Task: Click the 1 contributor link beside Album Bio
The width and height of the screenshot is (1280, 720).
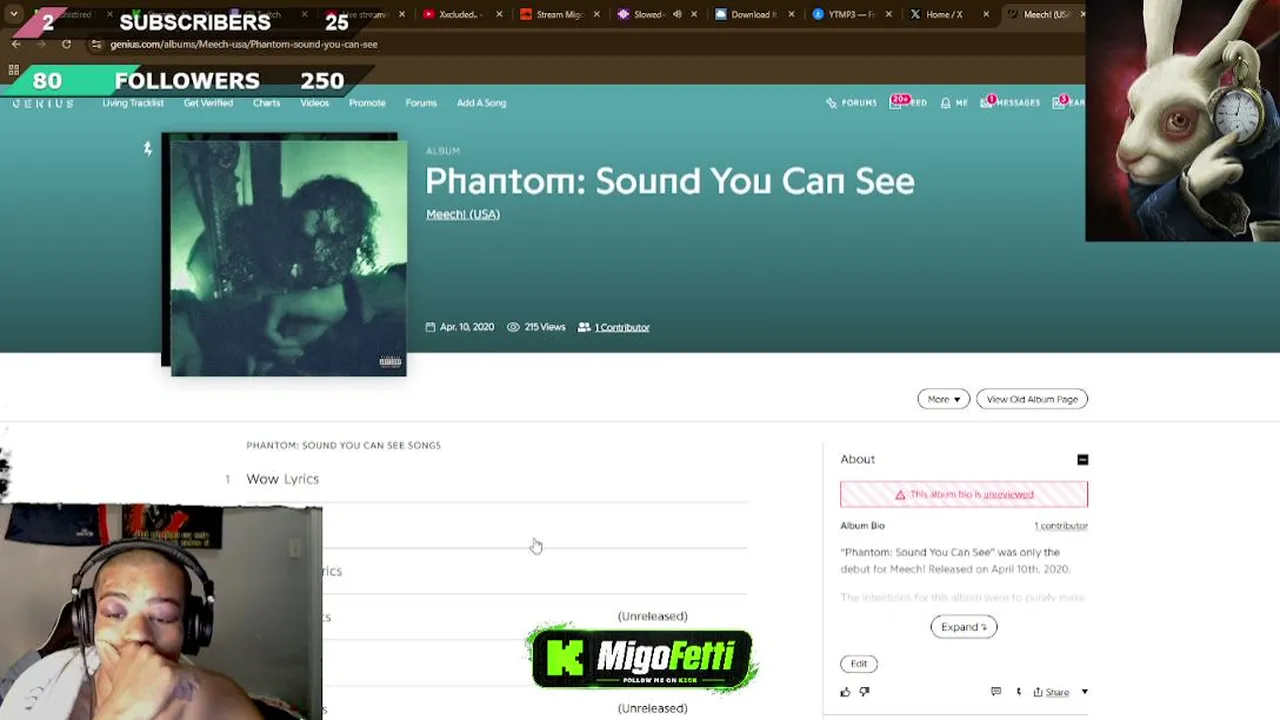Action: [x=1061, y=526]
